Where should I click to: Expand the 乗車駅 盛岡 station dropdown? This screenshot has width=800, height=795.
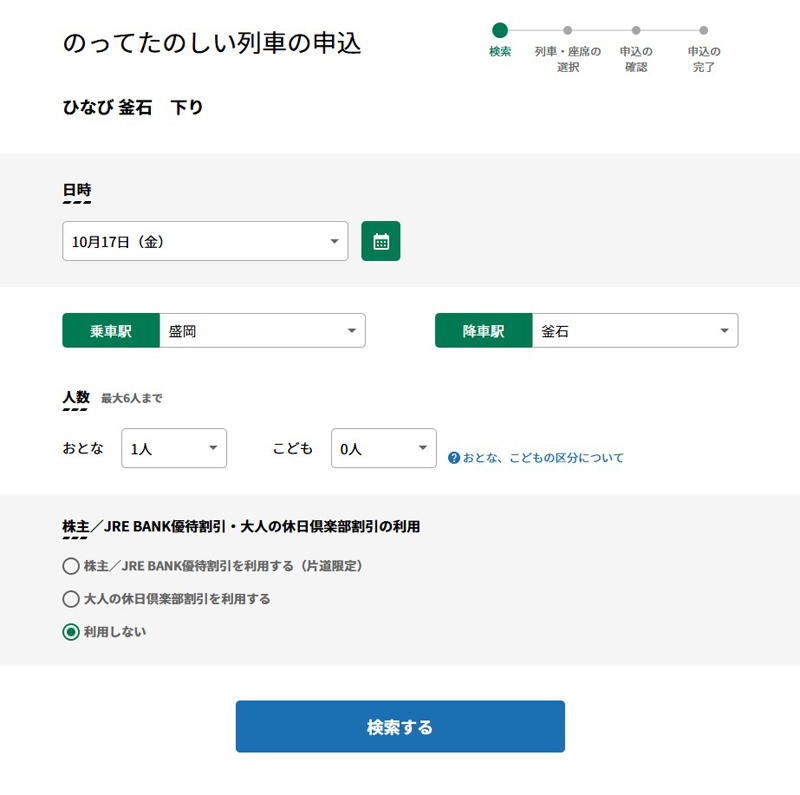(x=262, y=331)
